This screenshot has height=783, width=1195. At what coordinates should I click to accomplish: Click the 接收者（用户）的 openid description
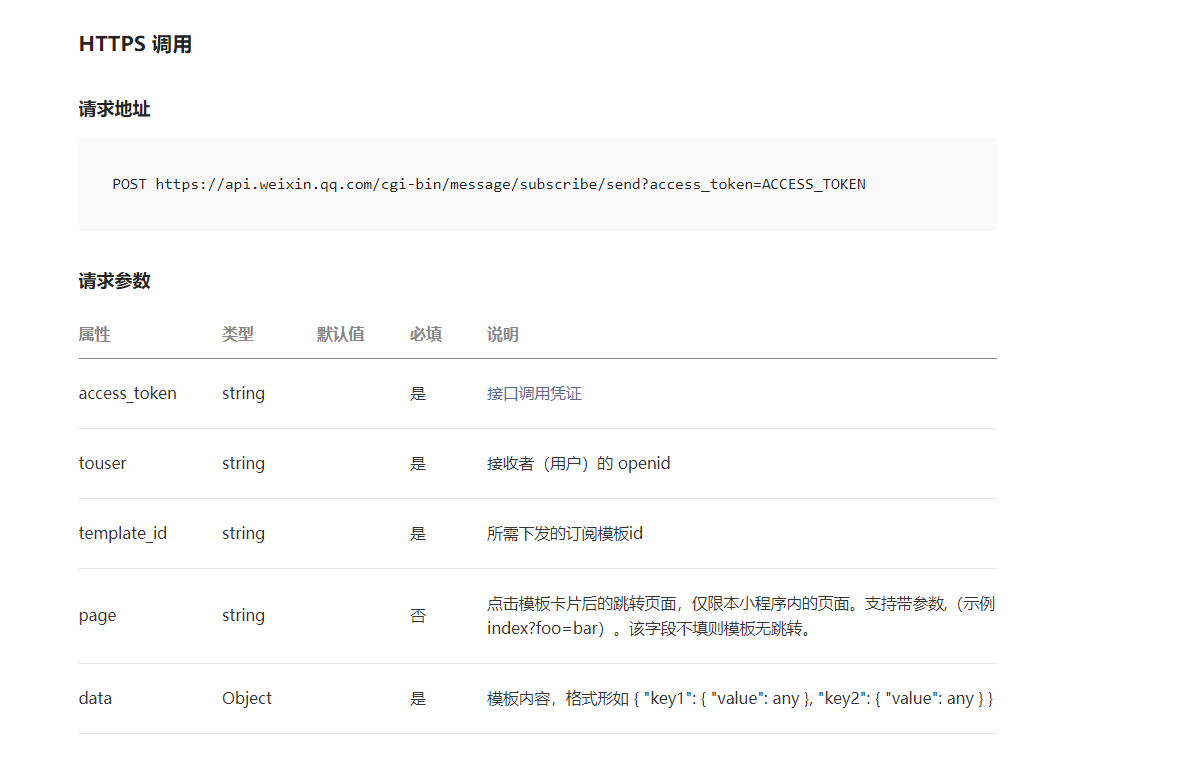(x=578, y=464)
